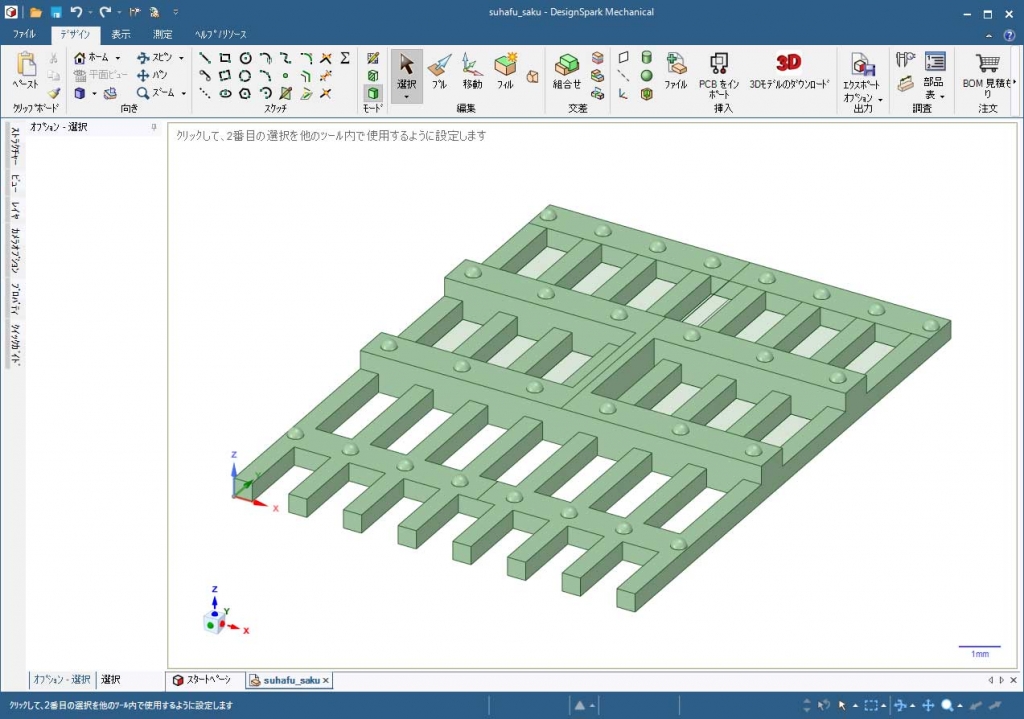
Task: Open the 選択 tool dropdown arrow
Action: click(407, 97)
